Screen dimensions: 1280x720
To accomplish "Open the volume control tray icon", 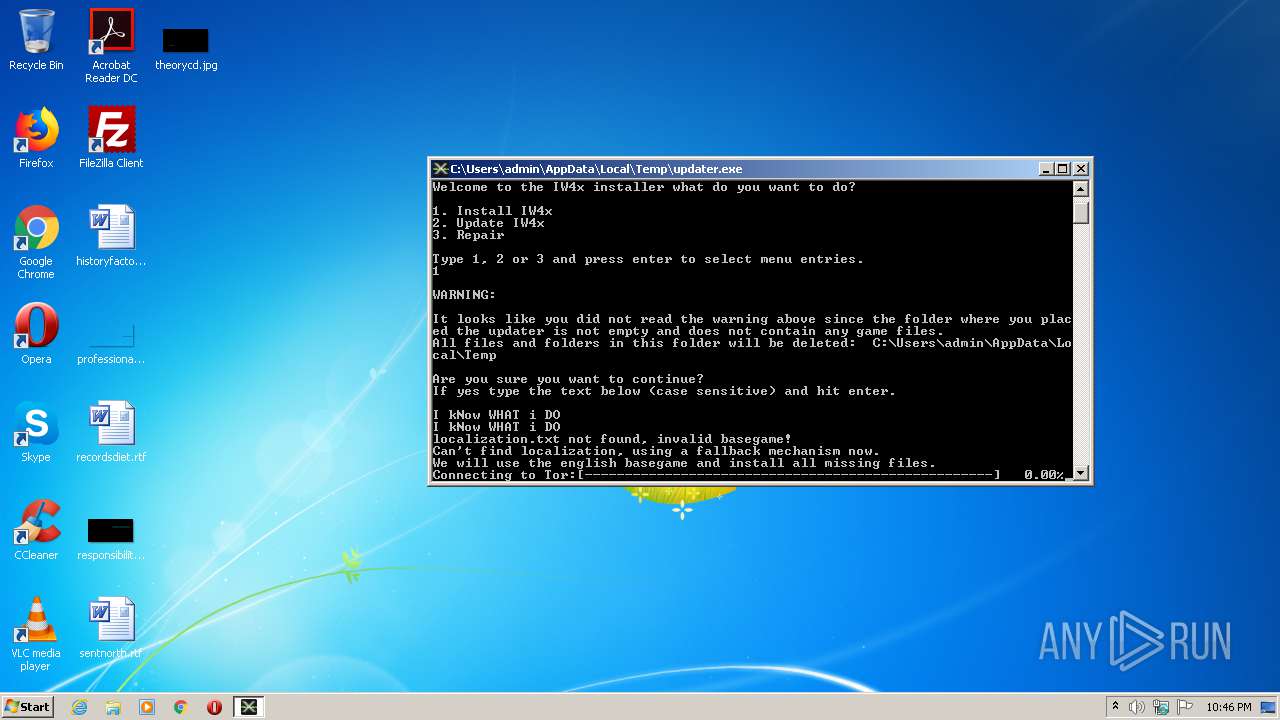I will (x=1137, y=707).
